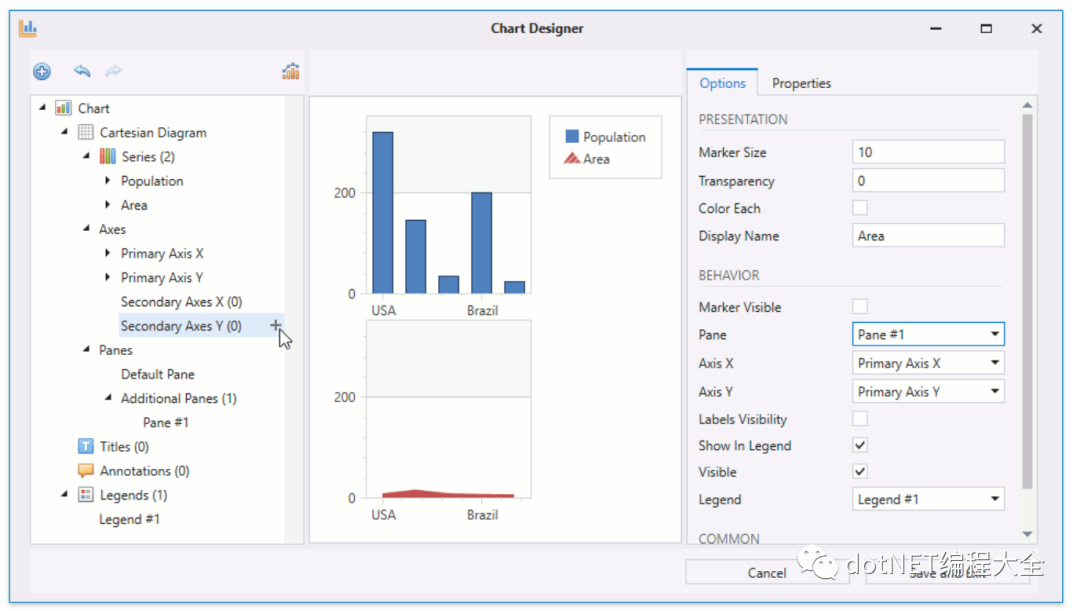Select the Options tab
Screen dimensions: 1080x611
723,83
